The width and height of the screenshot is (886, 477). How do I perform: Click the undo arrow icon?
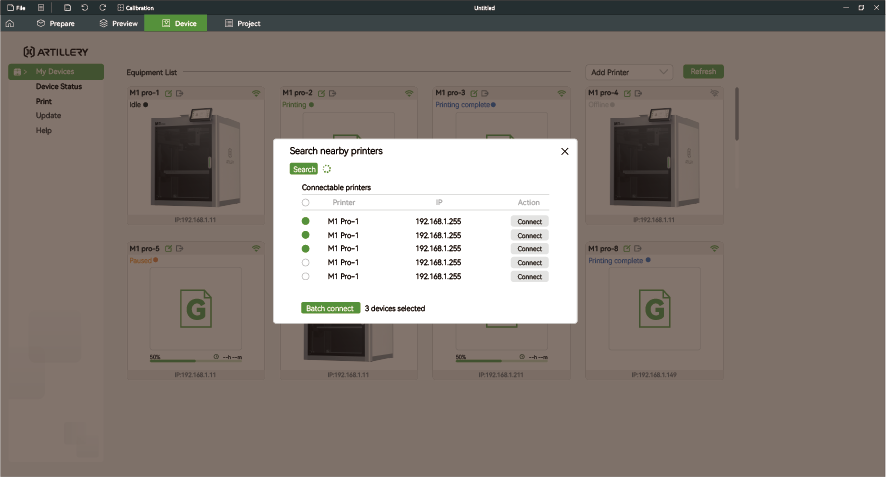point(85,8)
